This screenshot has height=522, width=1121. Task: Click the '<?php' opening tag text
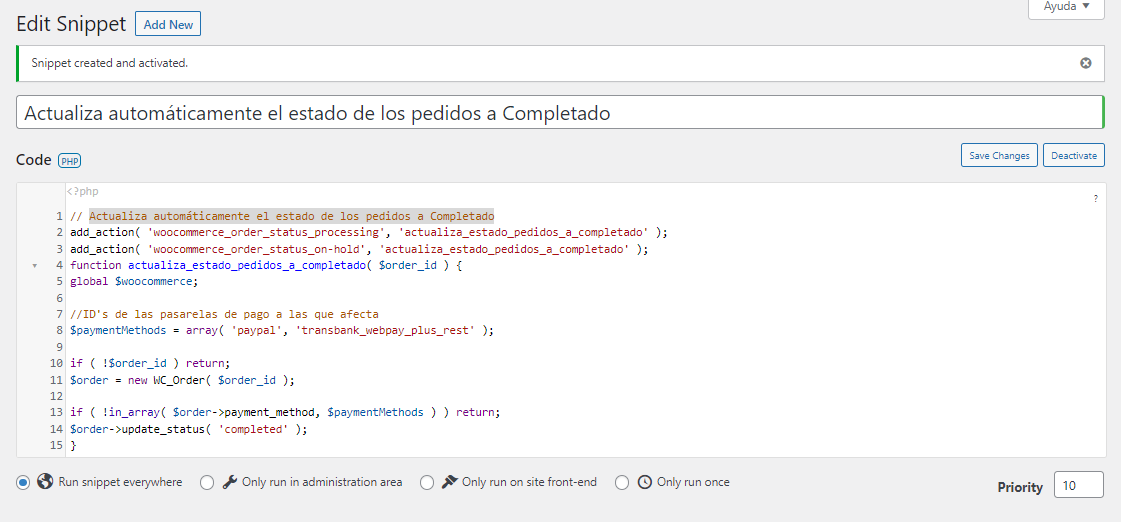point(83,192)
